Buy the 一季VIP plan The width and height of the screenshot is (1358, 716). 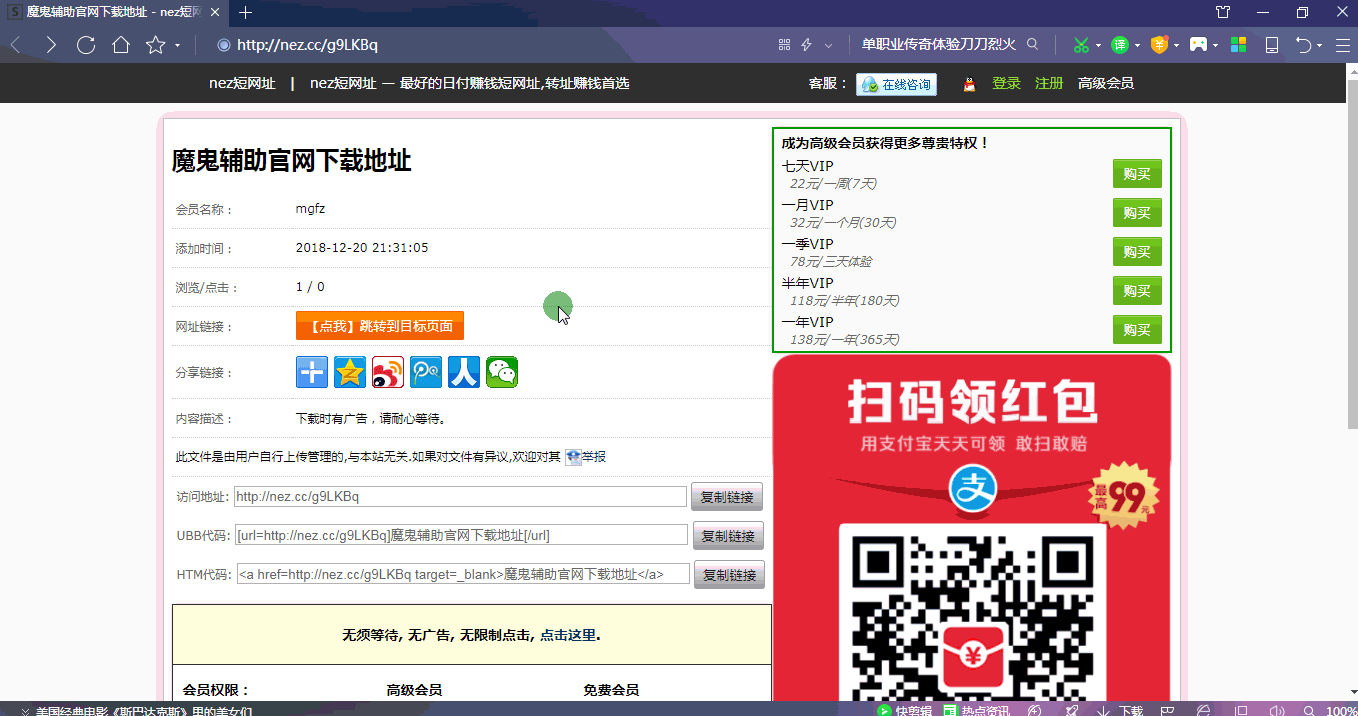(1137, 252)
